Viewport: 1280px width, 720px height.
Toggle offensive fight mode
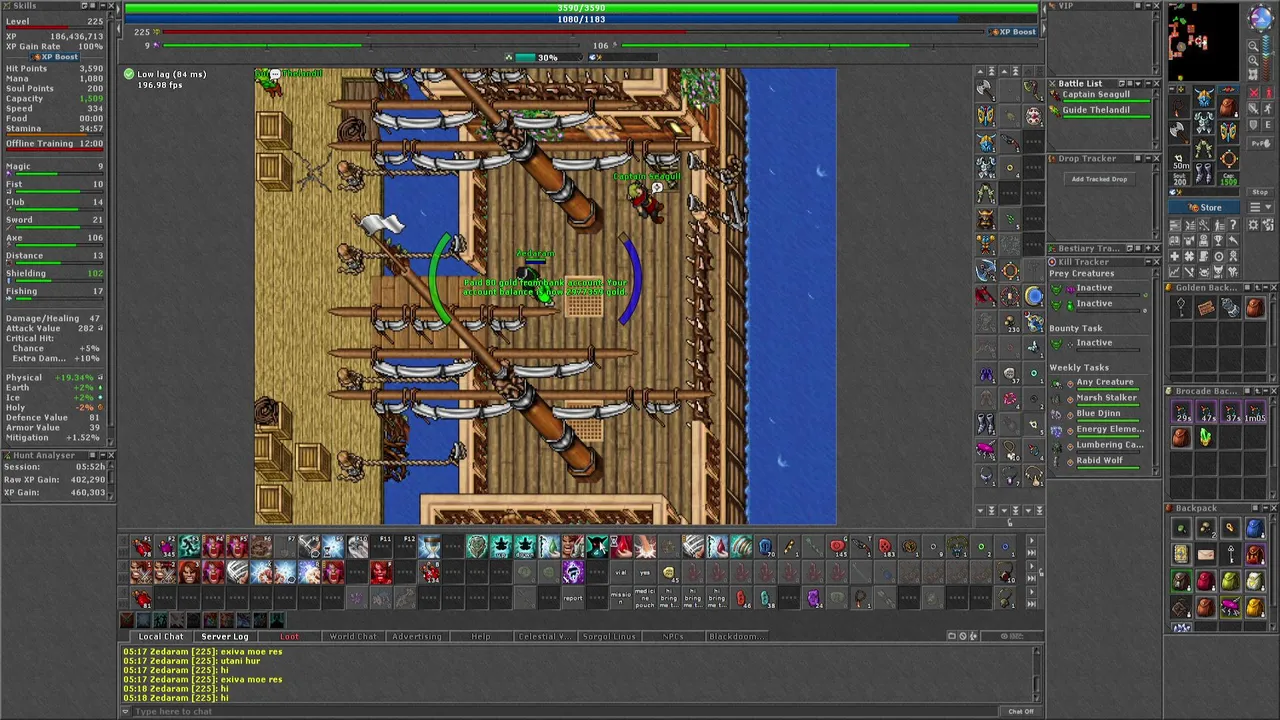1253,93
